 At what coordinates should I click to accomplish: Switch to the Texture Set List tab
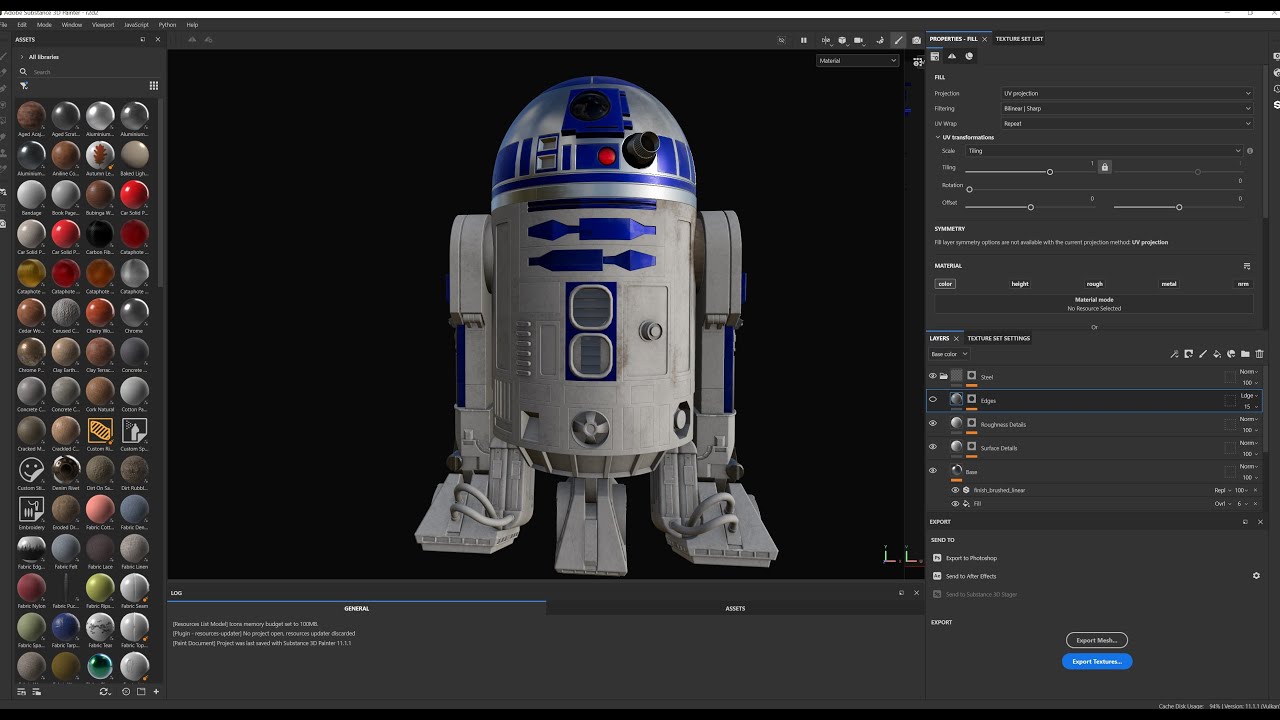[1019, 39]
